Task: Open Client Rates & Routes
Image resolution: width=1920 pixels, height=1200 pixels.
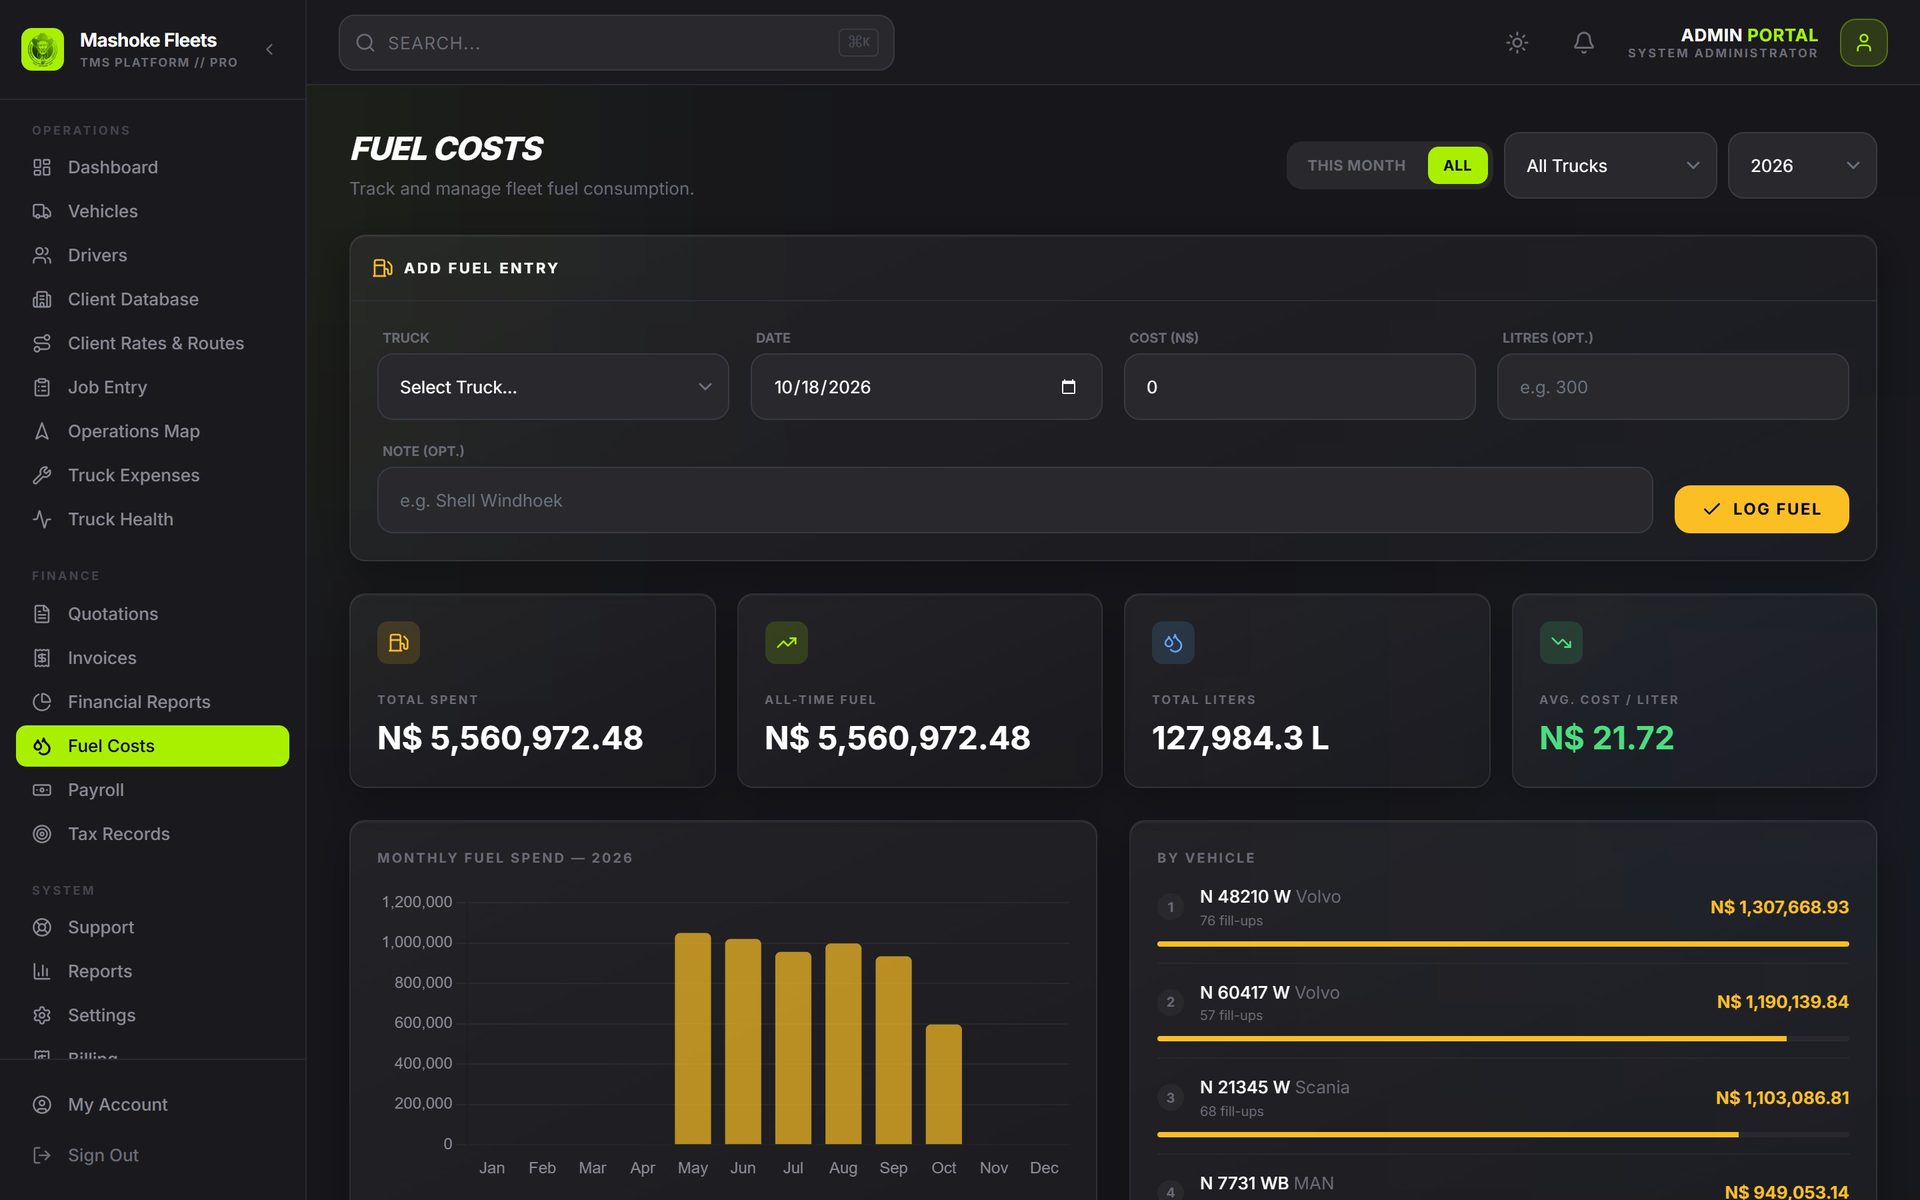Action: (x=153, y=343)
